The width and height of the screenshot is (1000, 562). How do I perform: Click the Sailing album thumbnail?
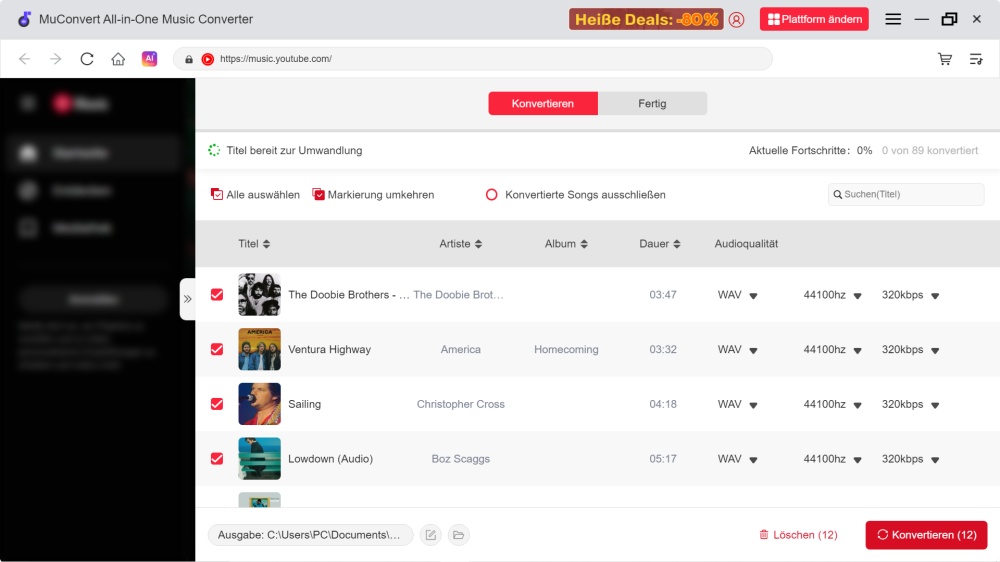(260, 404)
